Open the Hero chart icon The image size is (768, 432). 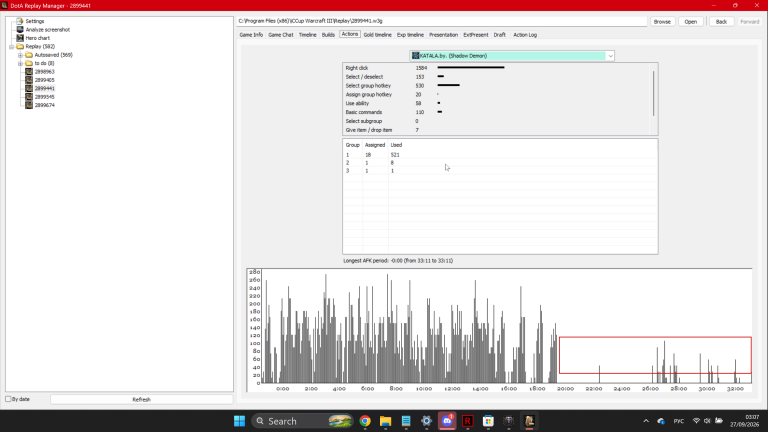20,38
